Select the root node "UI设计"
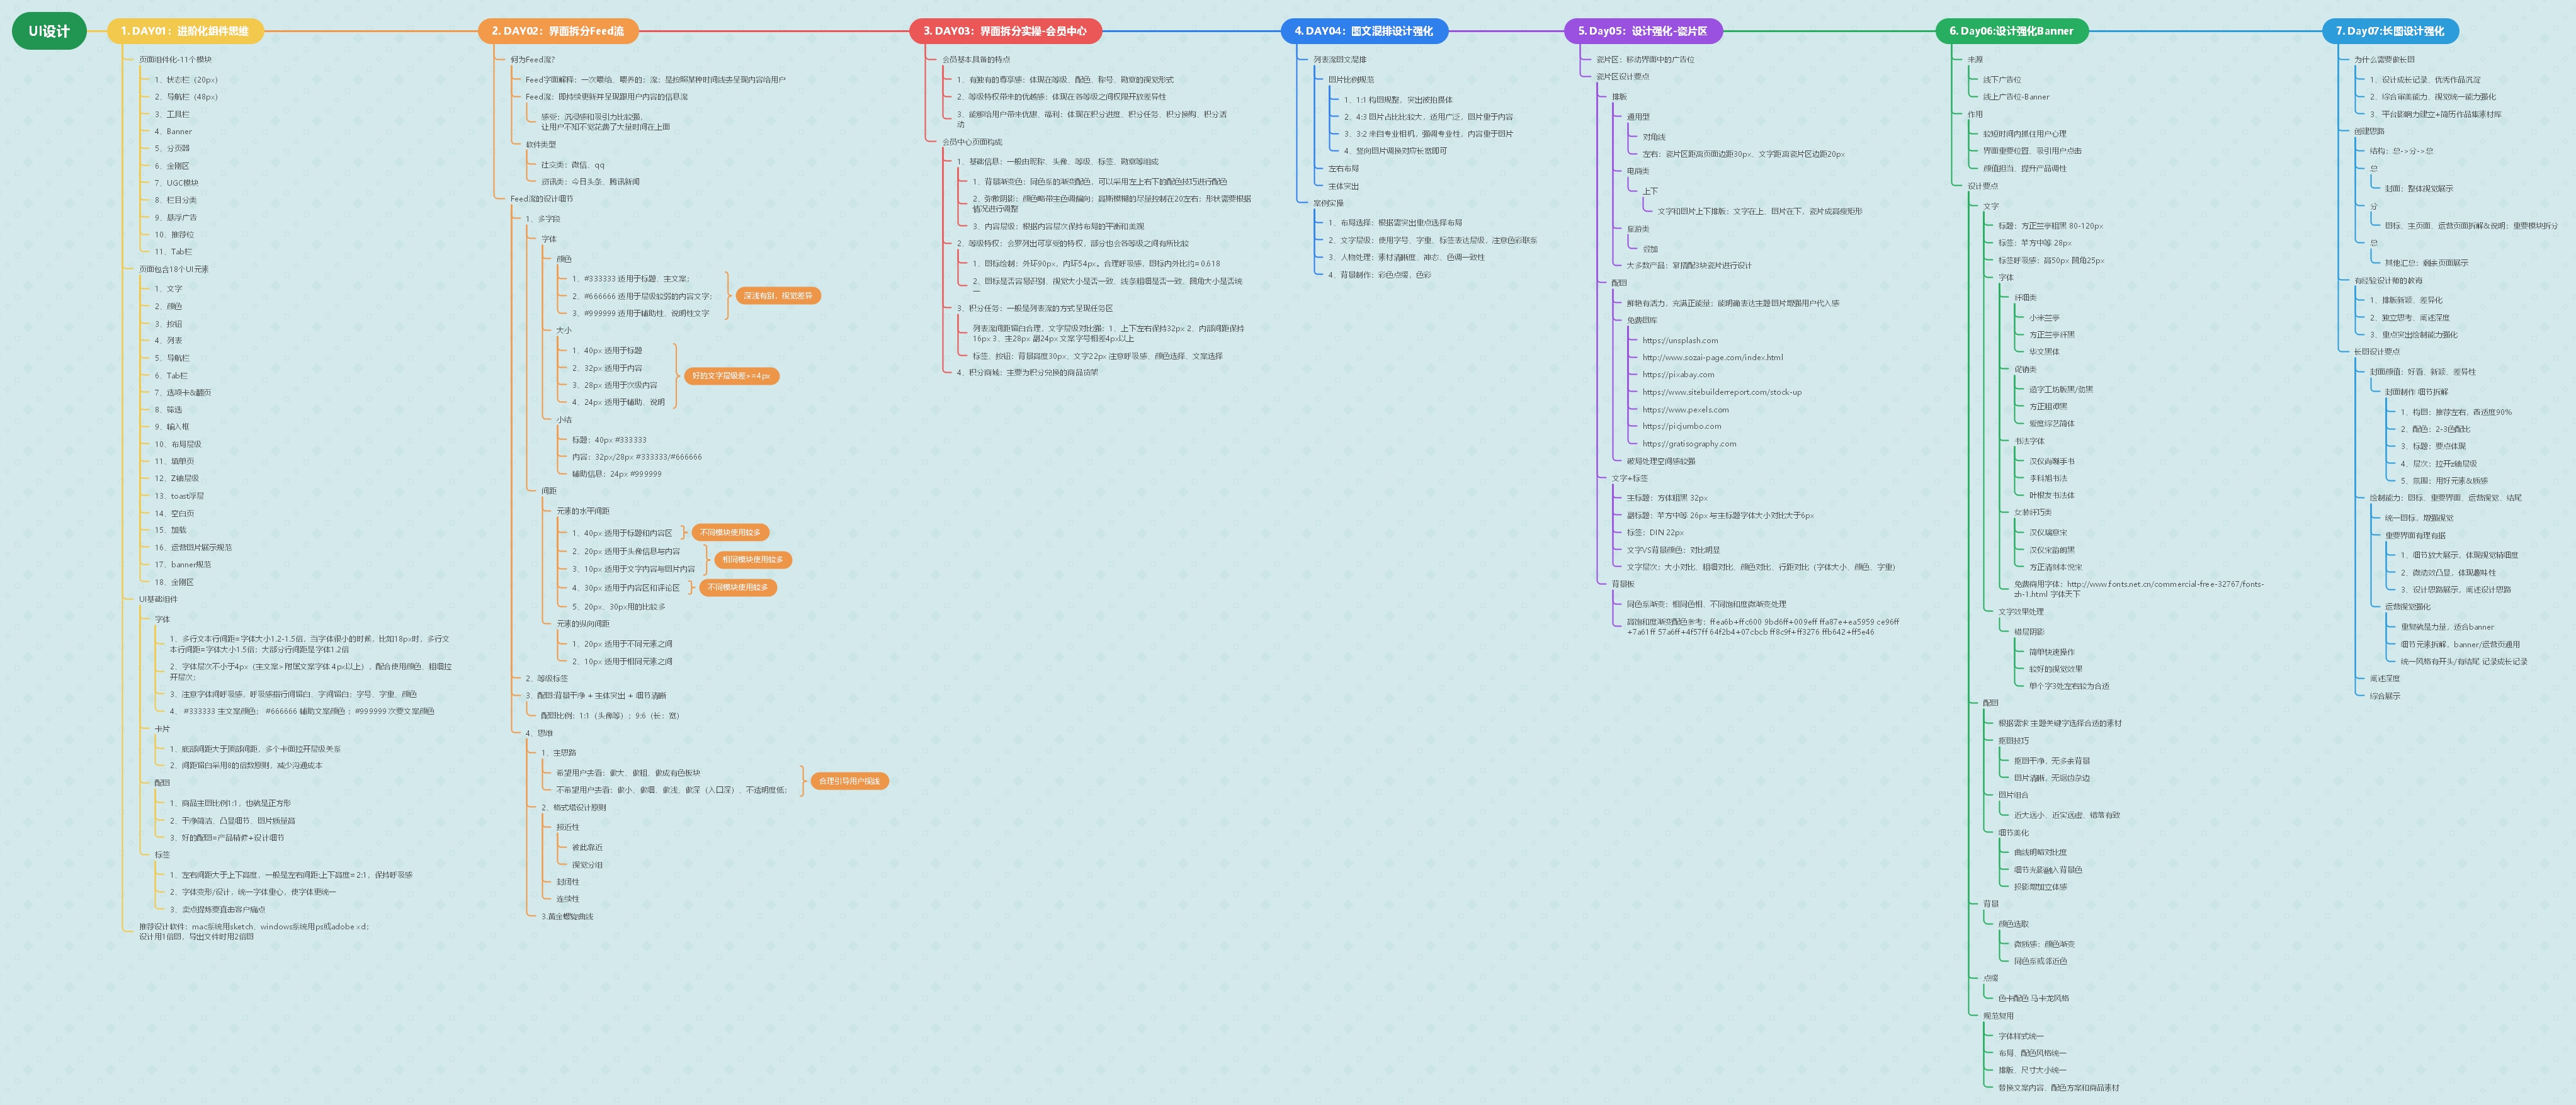Viewport: 2576px width, 1105px height. [49, 31]
